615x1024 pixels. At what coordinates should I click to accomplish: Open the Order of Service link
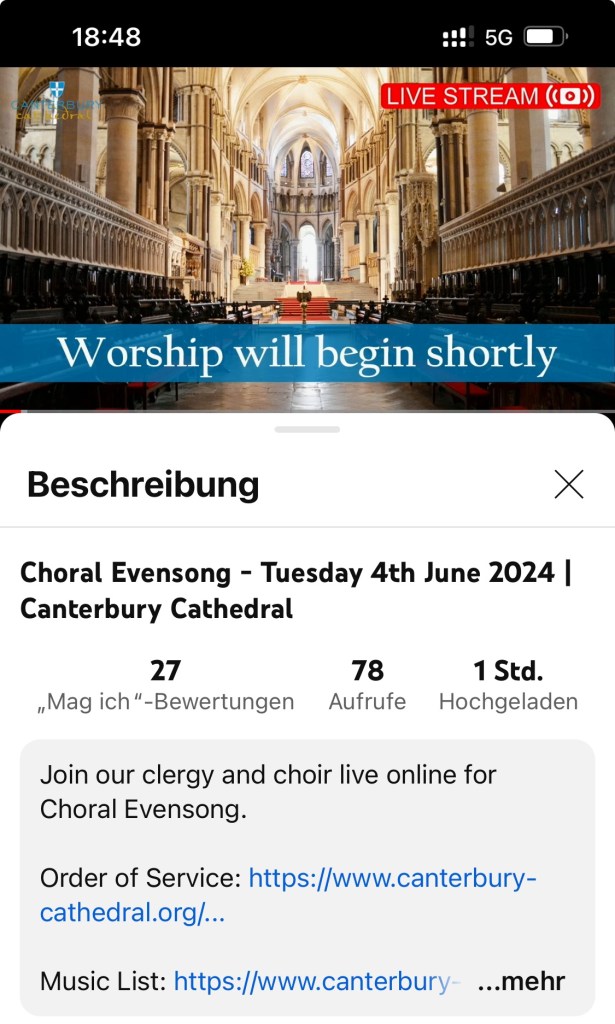pos(392,879)
